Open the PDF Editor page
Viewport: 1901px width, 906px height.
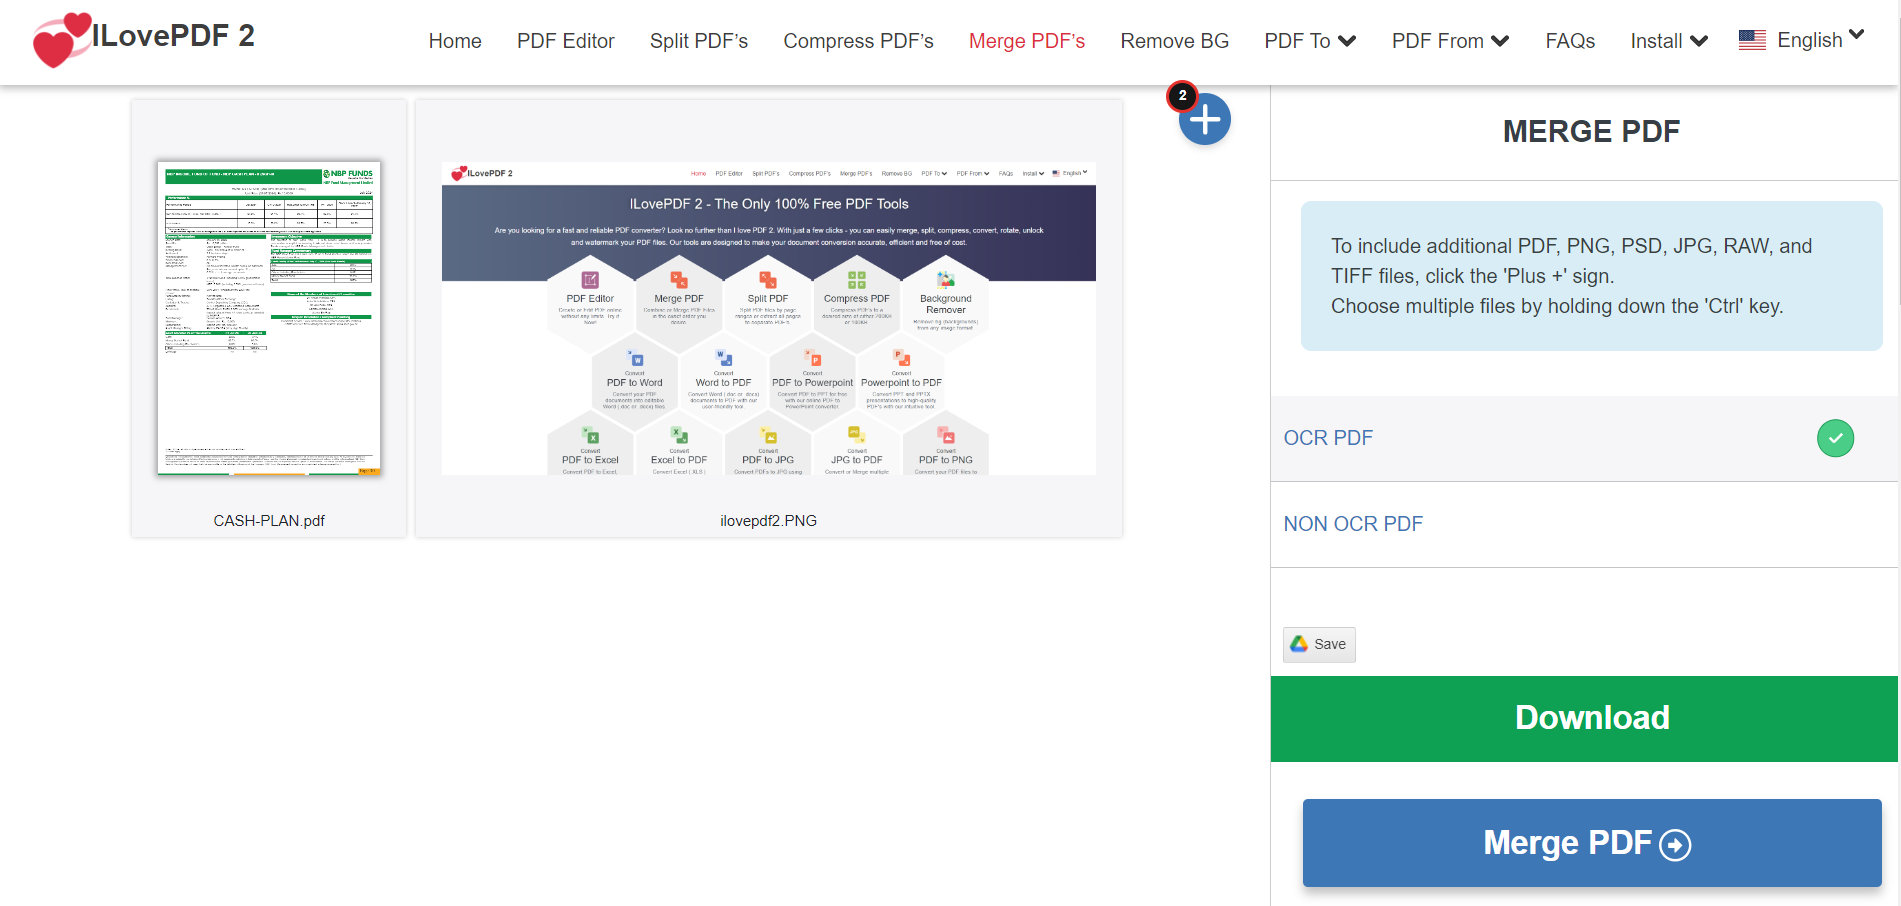565,41
